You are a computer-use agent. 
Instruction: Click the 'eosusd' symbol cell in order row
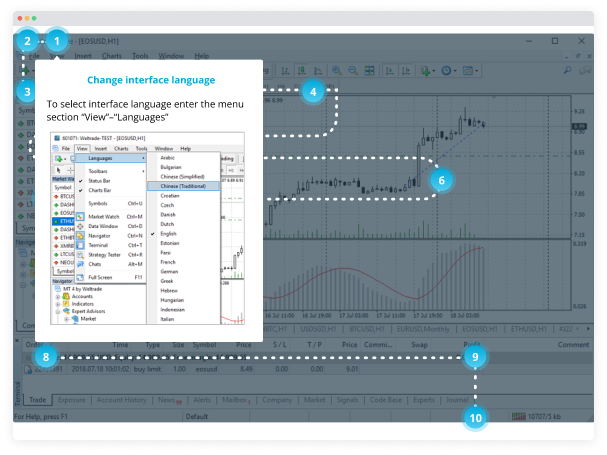tap(206, 369)
